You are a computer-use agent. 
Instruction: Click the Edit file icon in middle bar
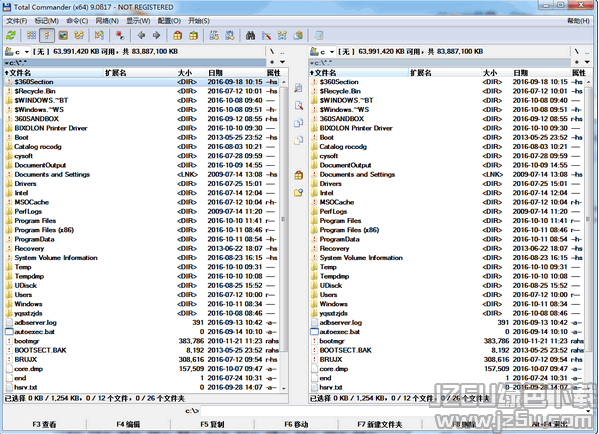pos(299,105)
